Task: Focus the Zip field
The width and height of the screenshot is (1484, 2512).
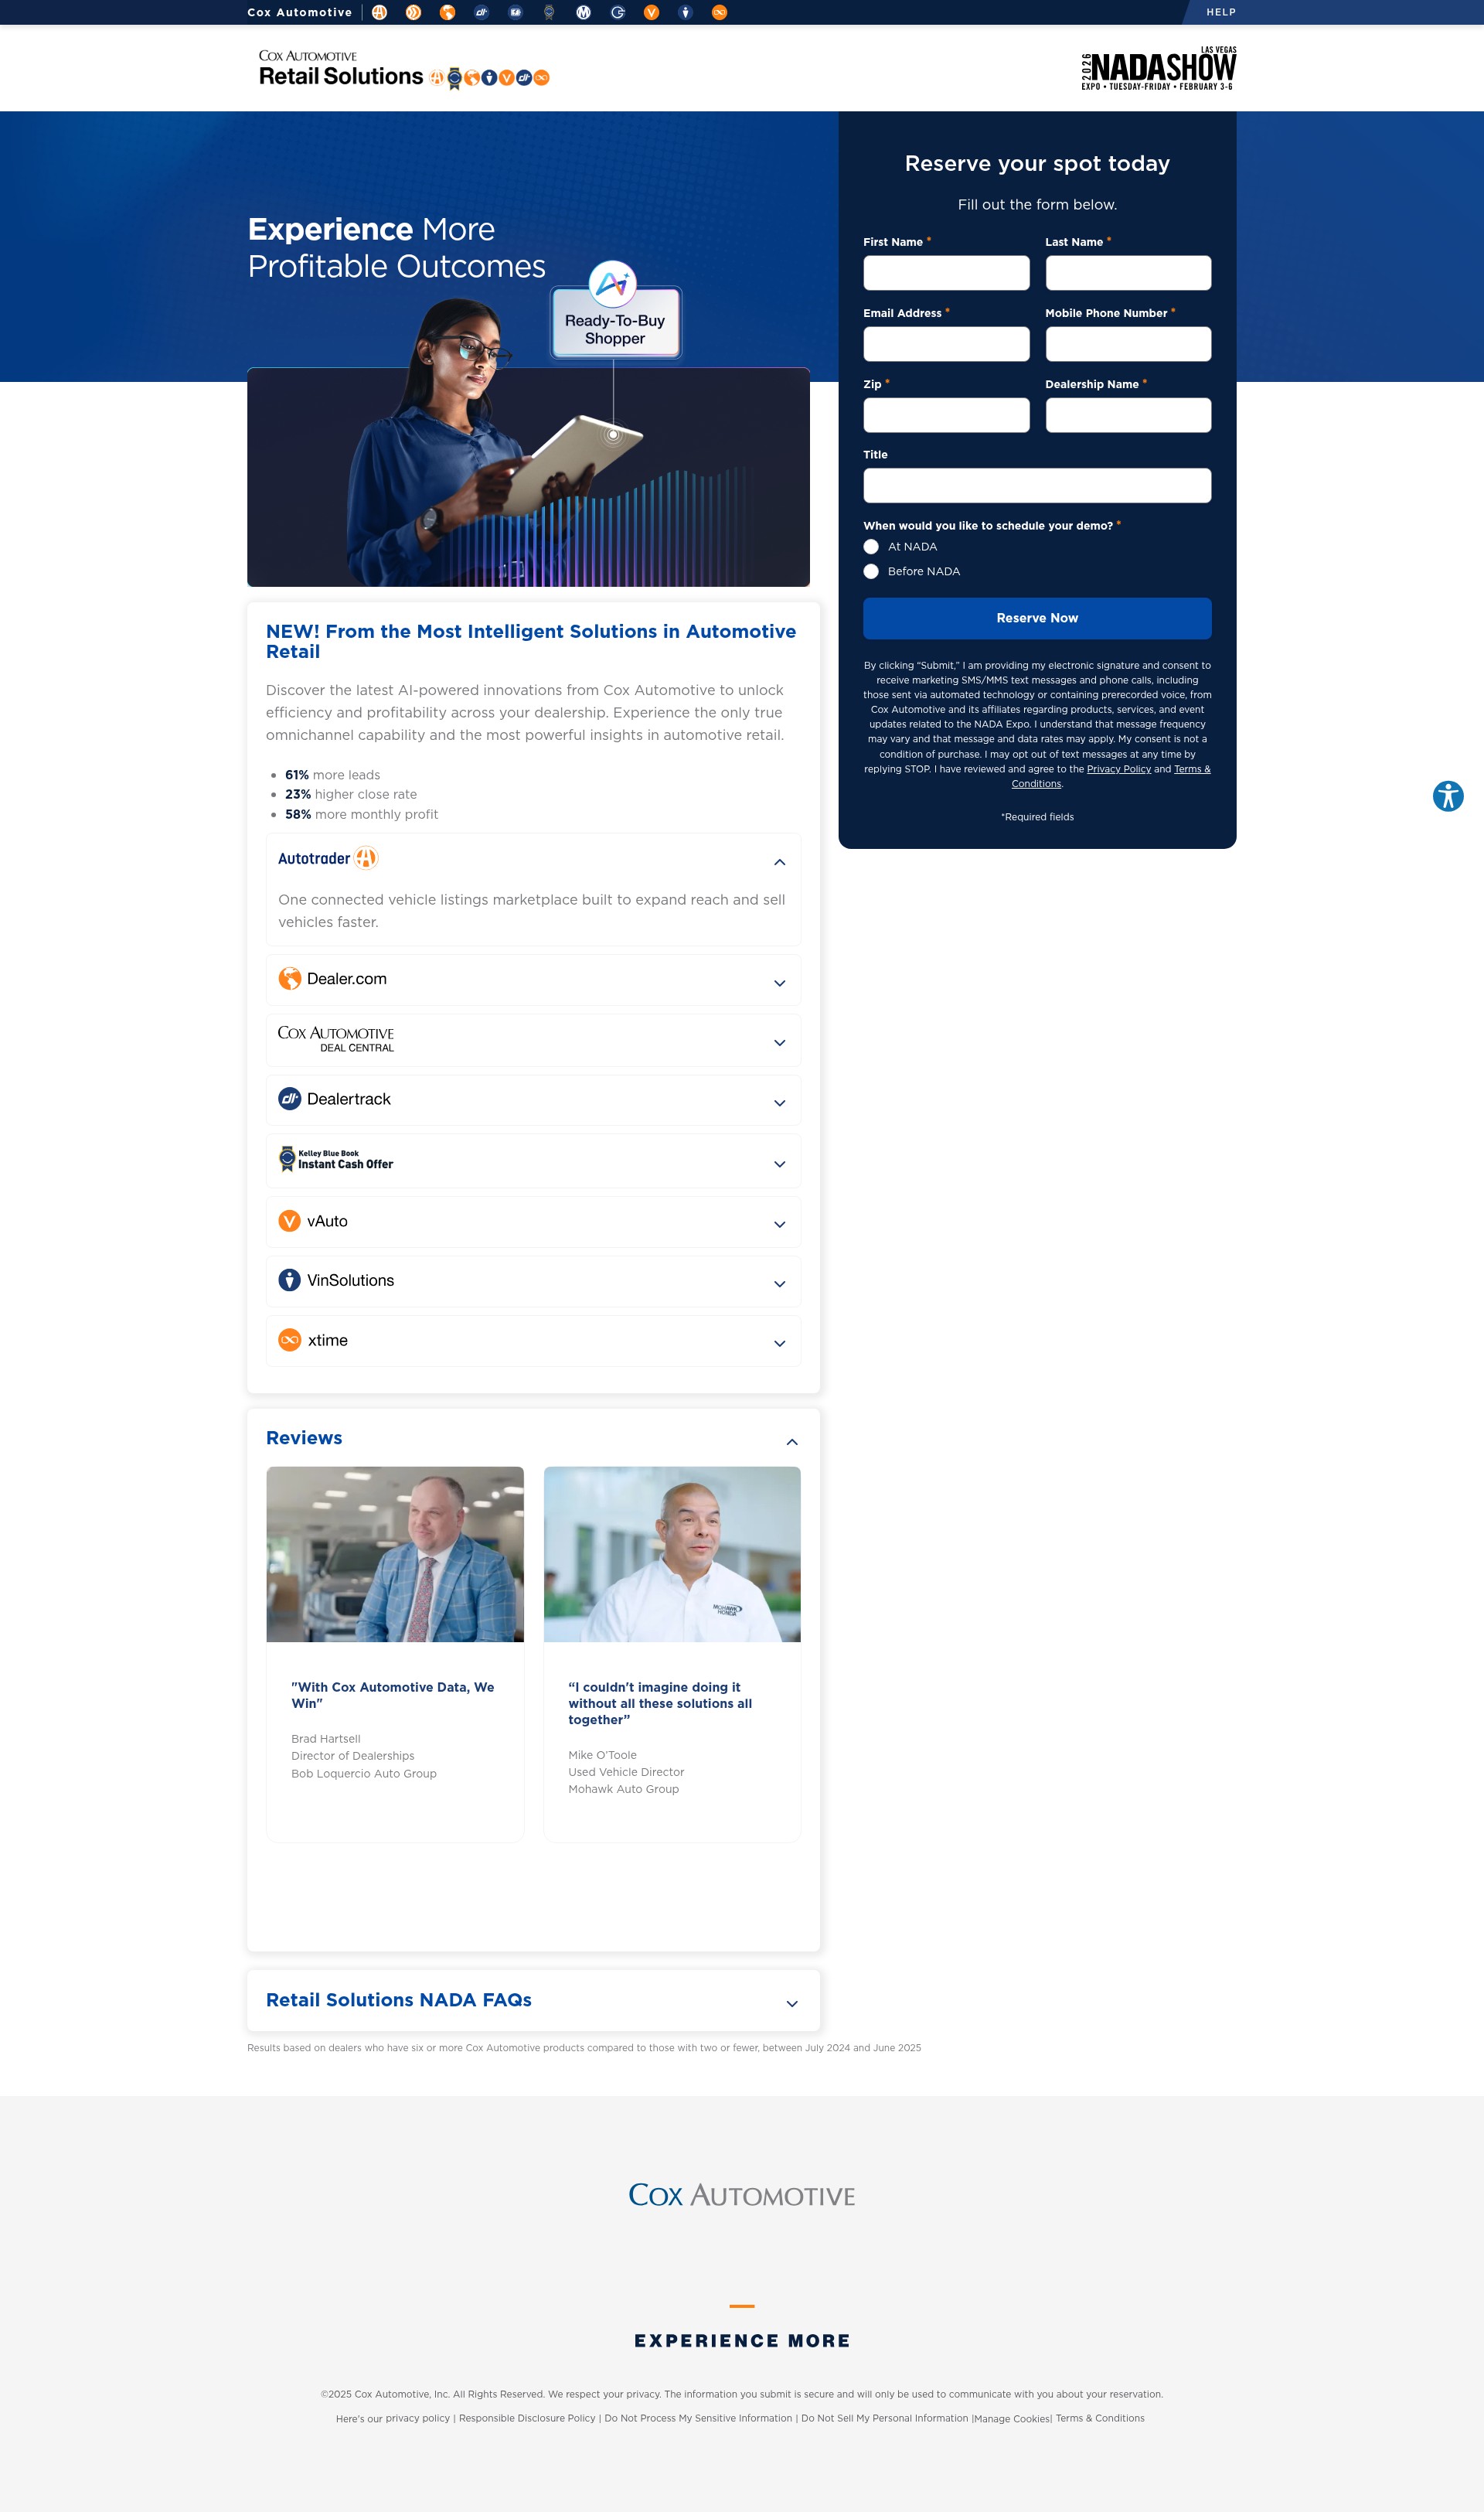Action: (x=946, y=415)
